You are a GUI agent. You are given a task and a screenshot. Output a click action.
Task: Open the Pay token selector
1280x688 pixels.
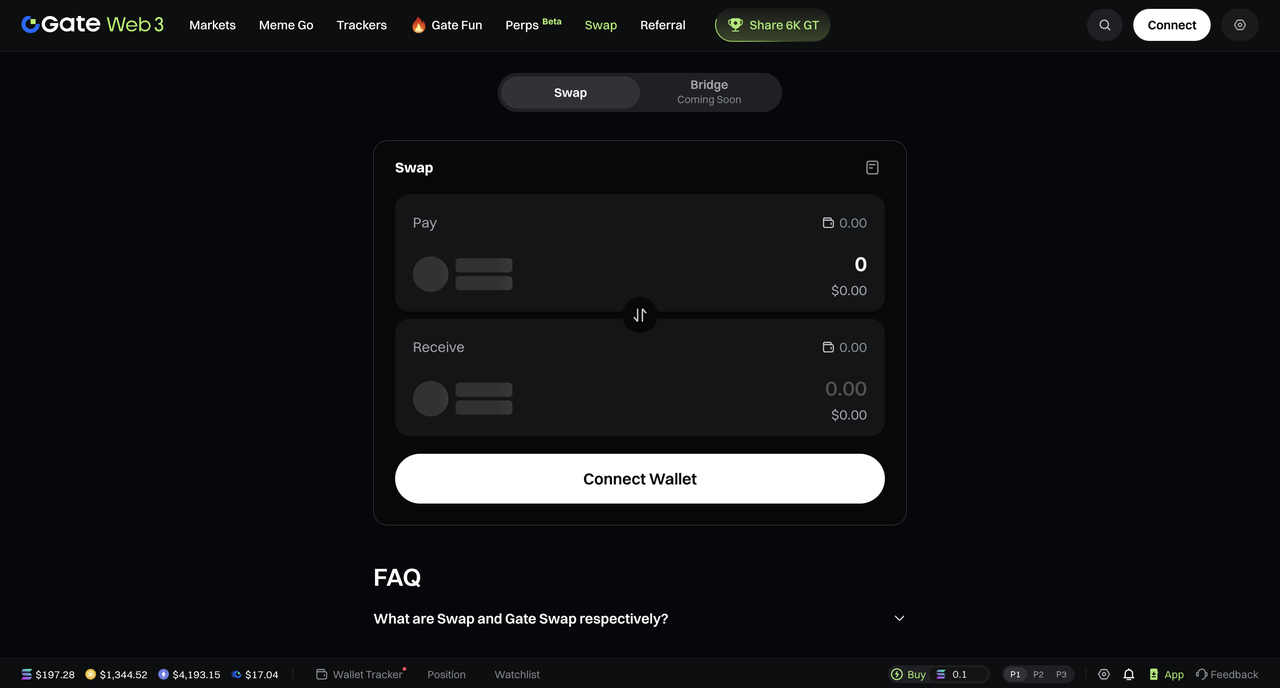[463, 274]
